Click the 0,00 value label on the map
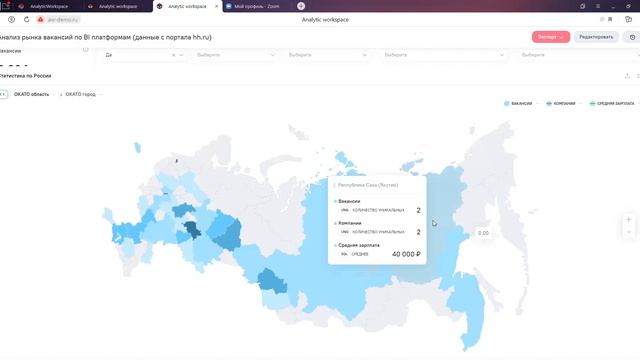The height and width of the screenshot is (360, 640). coord(483,233)
